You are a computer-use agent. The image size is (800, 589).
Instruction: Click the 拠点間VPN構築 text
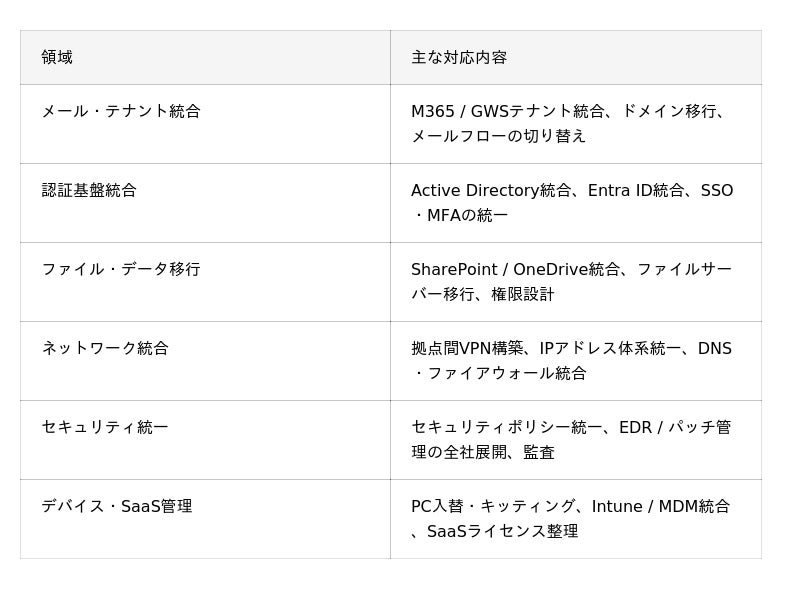467,348
